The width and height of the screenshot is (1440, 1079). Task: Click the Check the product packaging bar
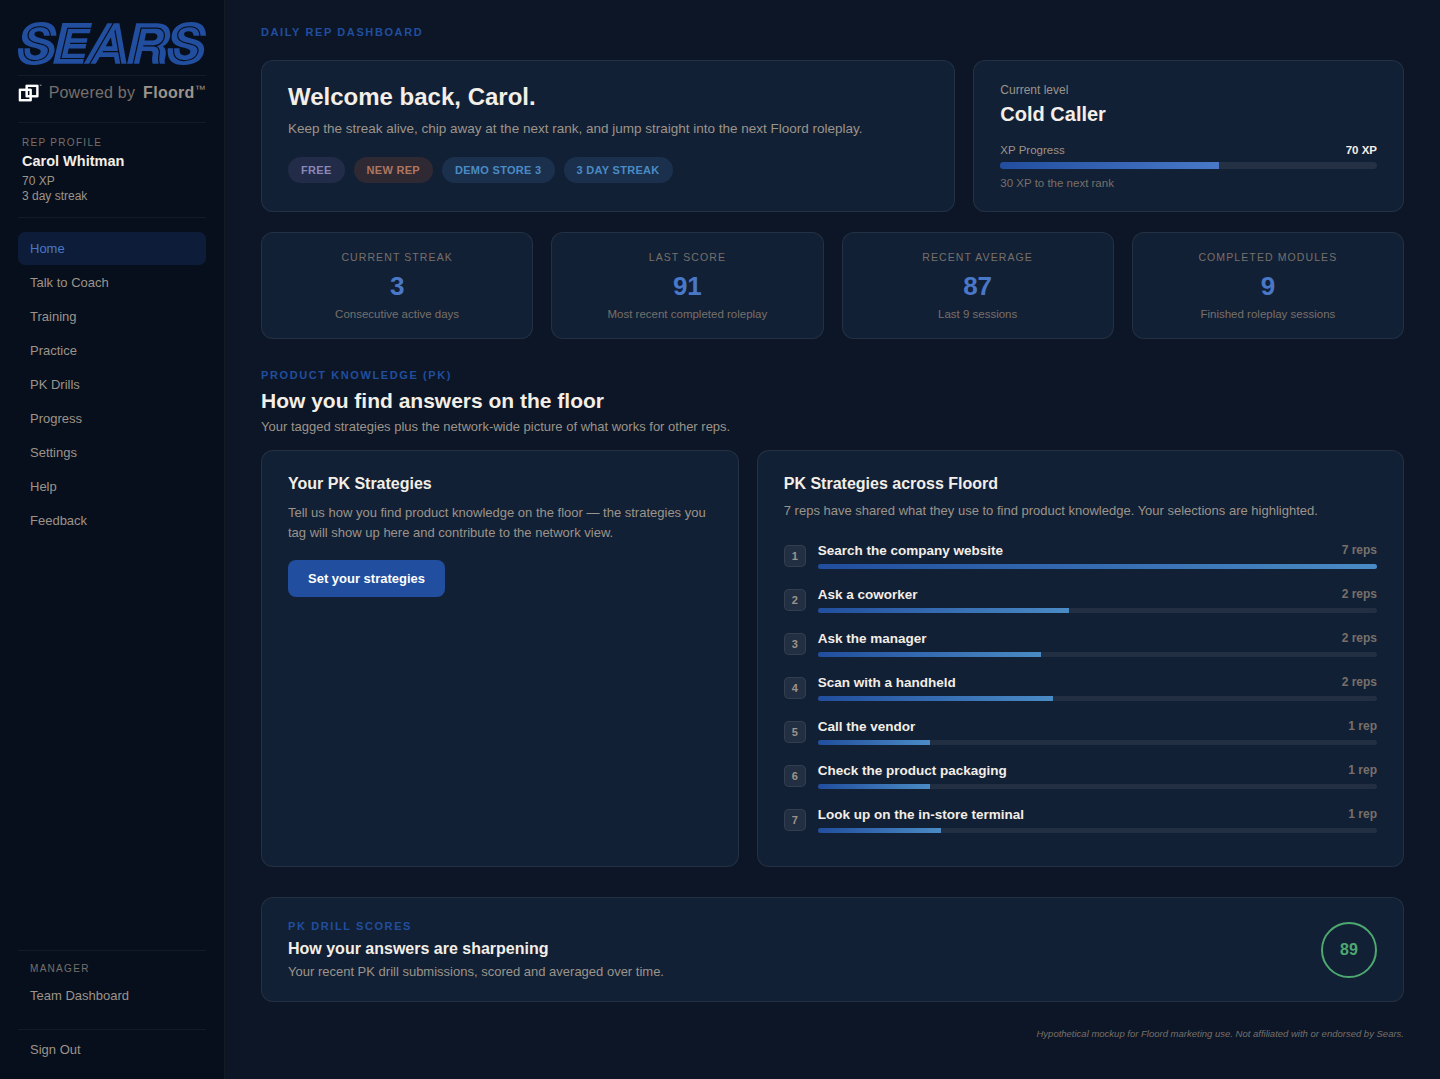point(1097,787)
